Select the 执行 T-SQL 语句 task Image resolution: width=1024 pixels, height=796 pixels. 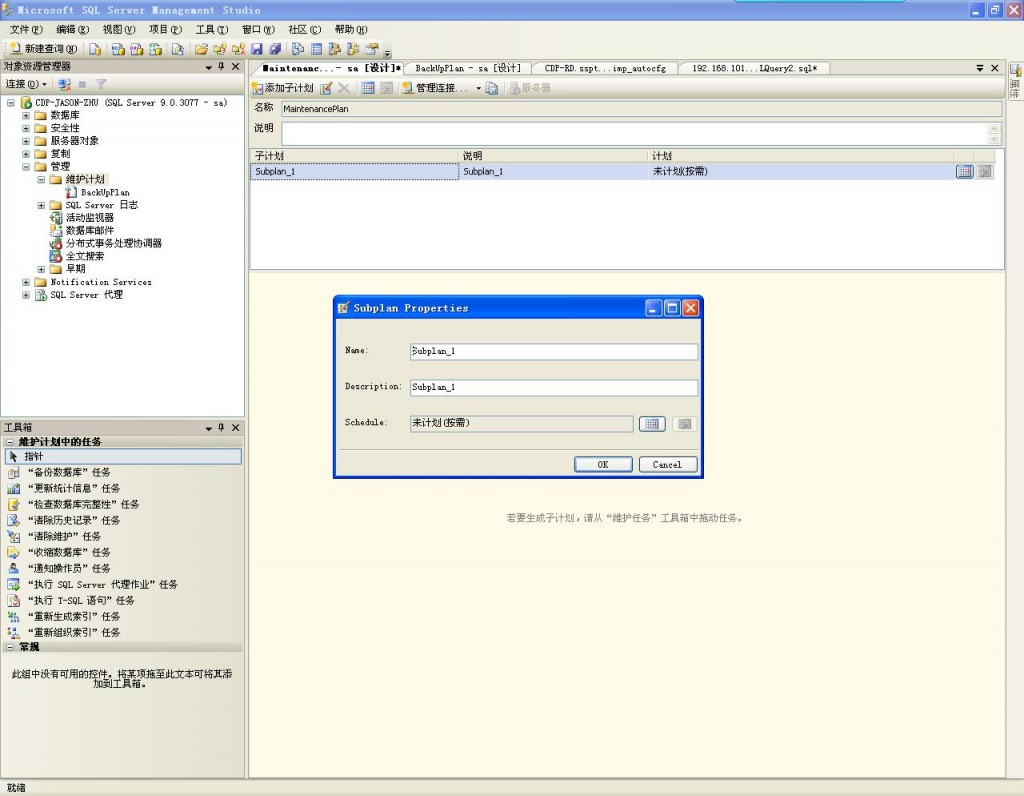pos(80,600)
